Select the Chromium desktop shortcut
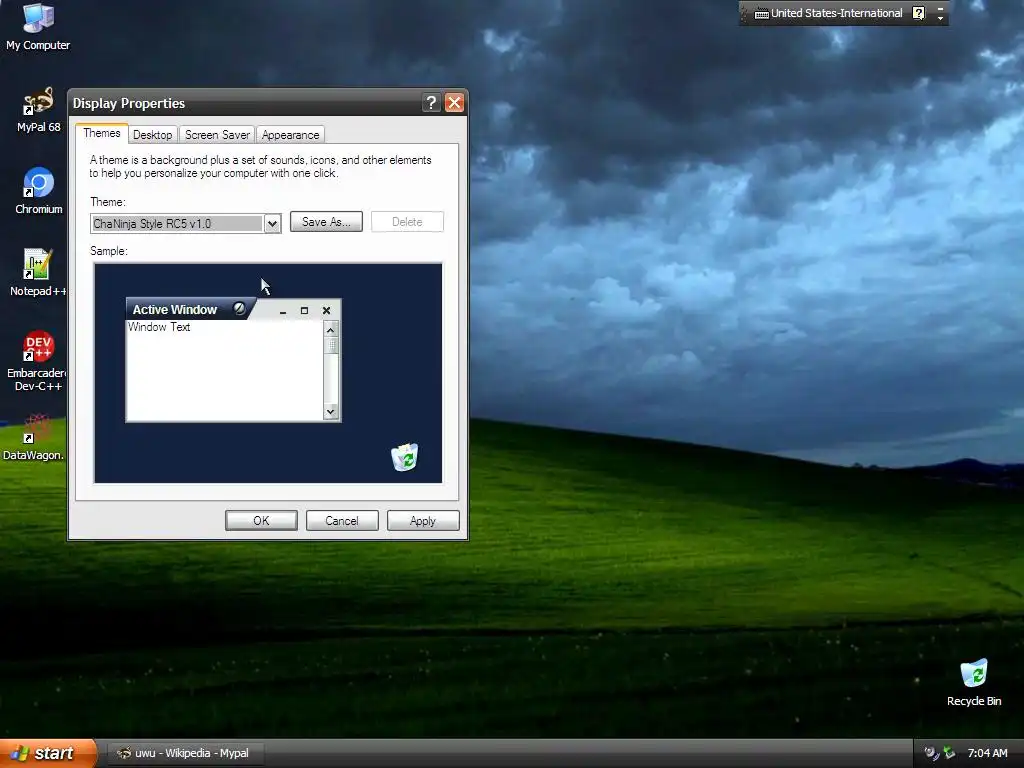1024x768 pixels. tap(39, 191)
